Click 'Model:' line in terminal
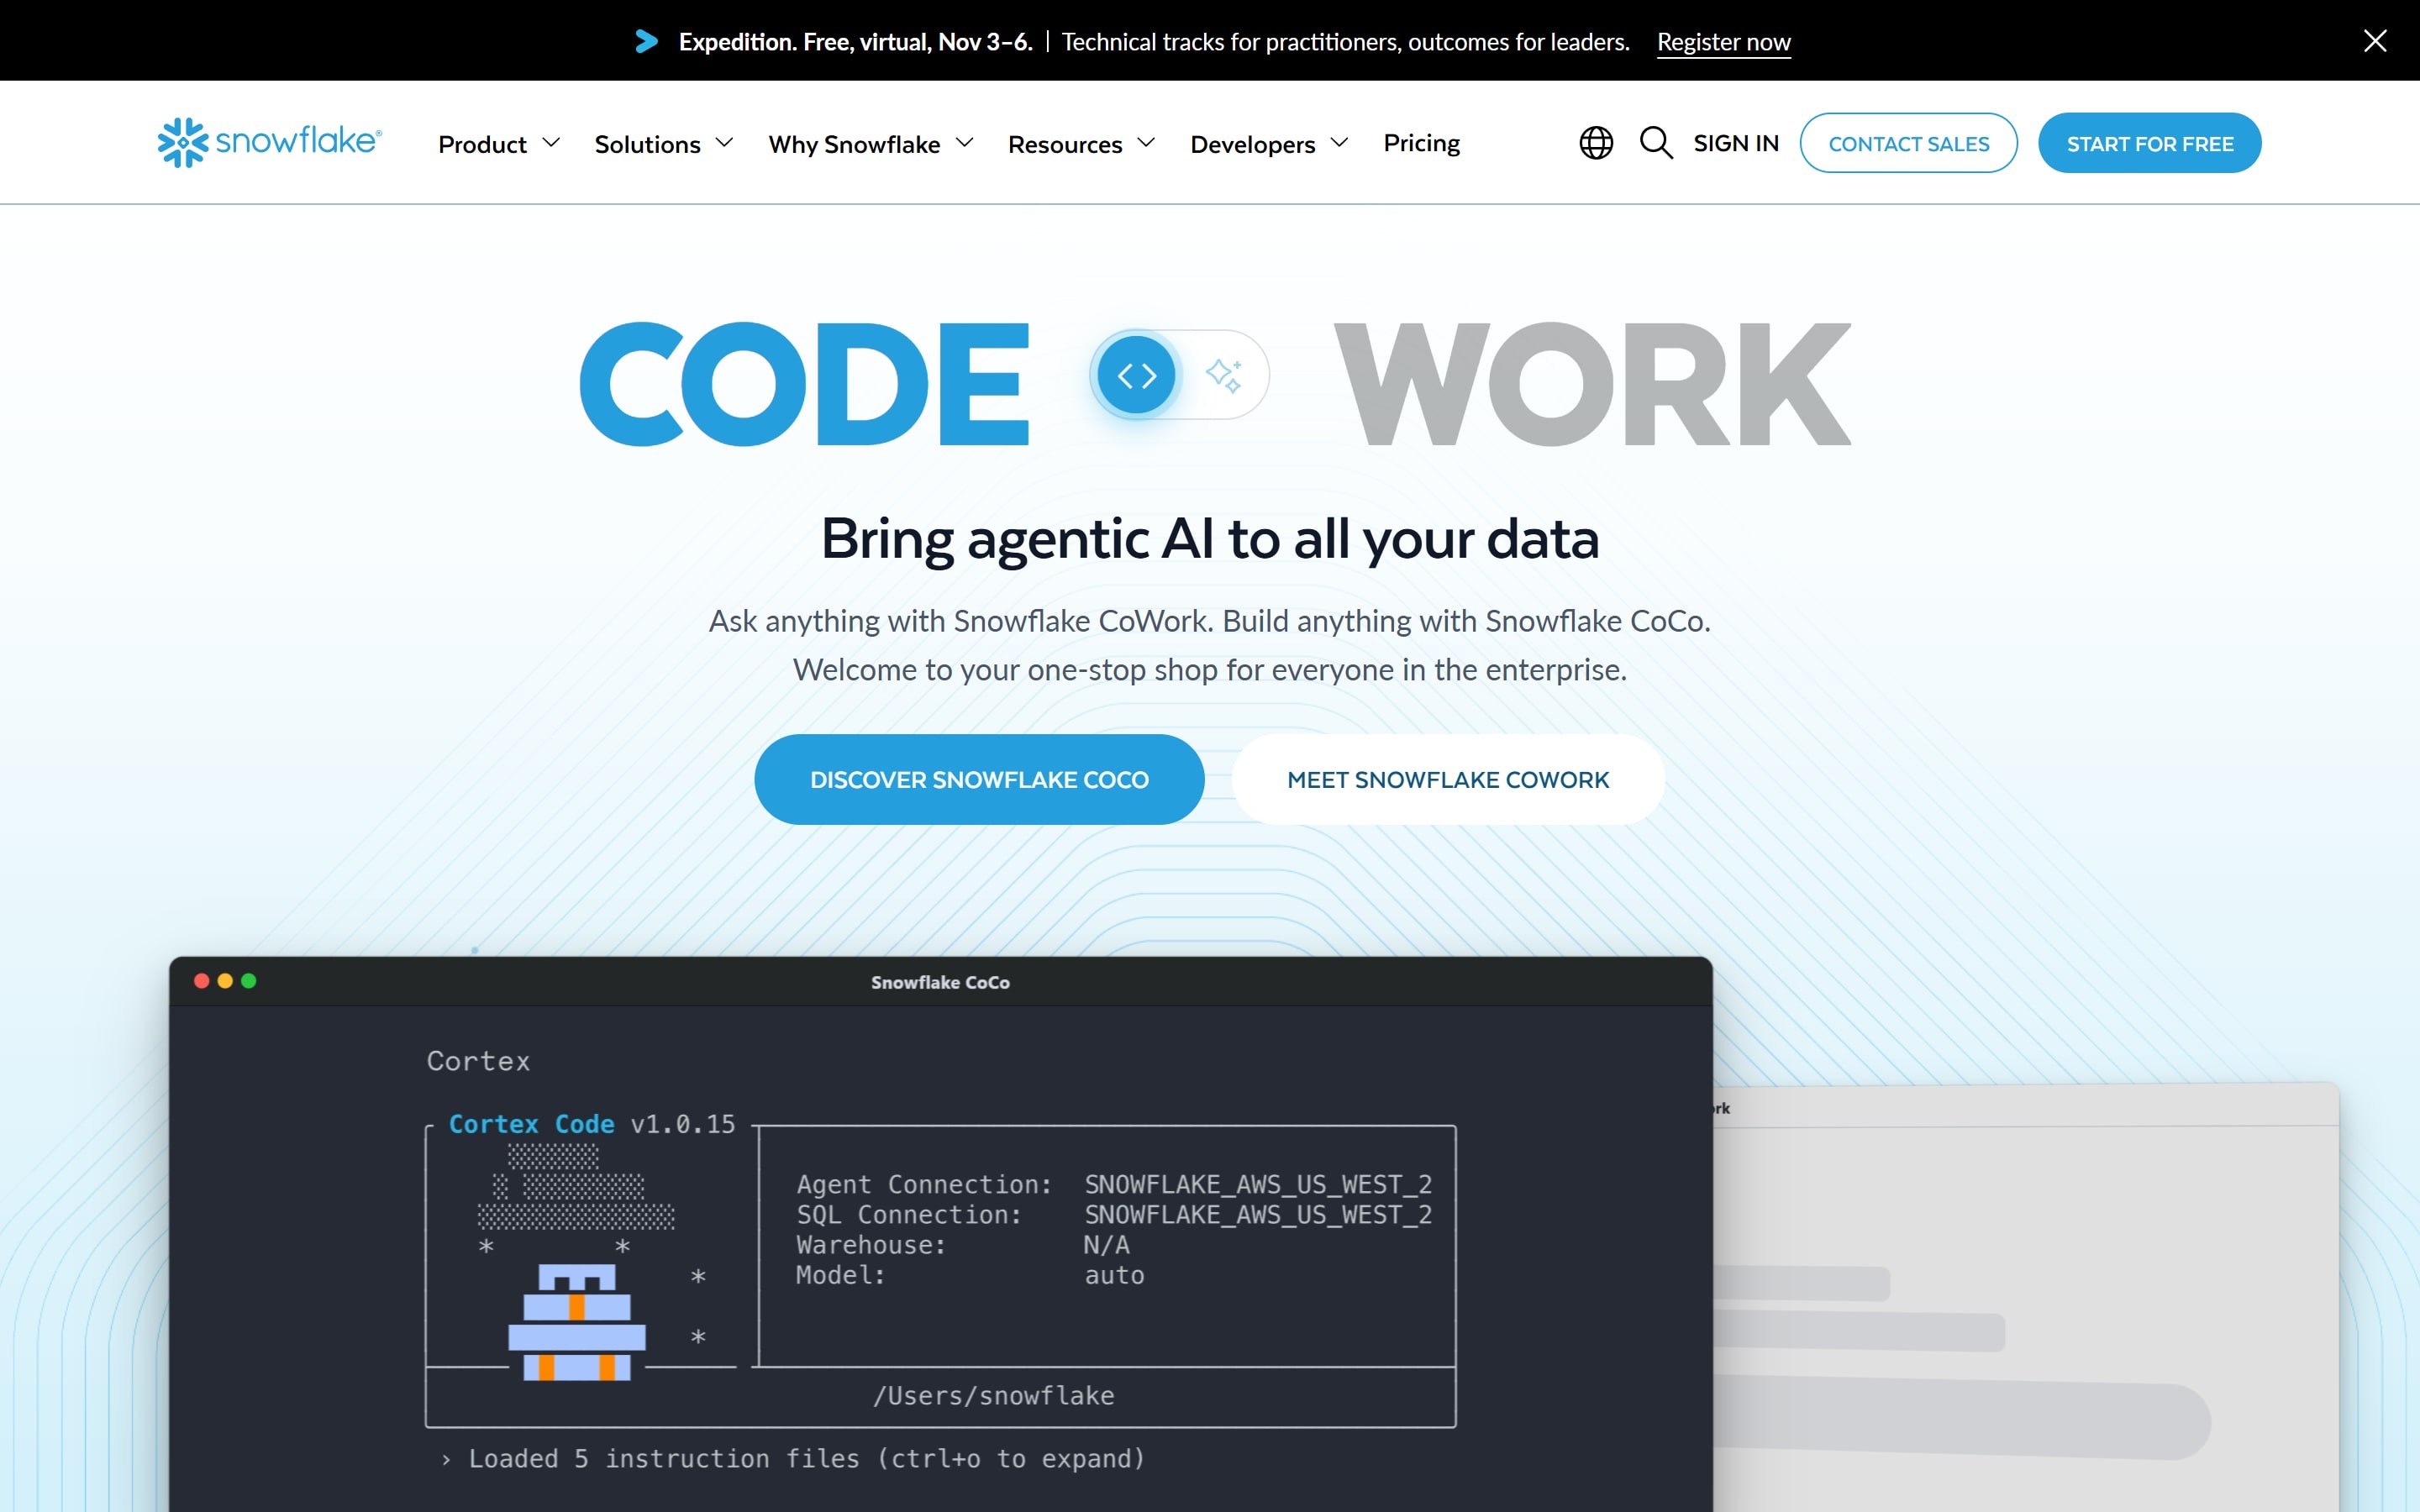 pos(970,1275)
